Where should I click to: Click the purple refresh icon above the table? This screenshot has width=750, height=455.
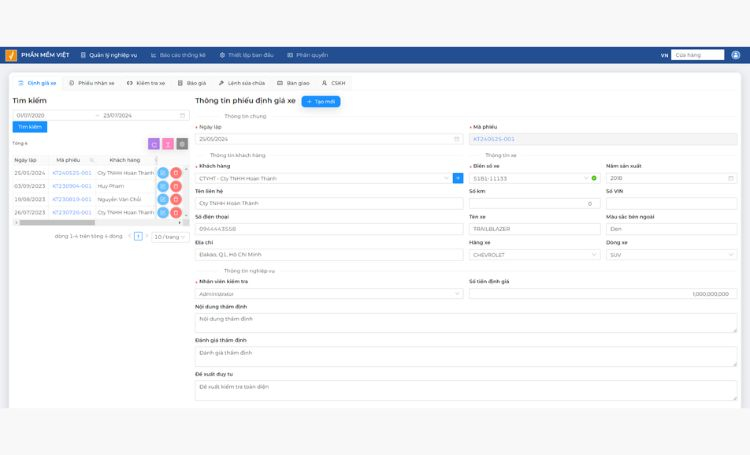(x=154, y=144)
